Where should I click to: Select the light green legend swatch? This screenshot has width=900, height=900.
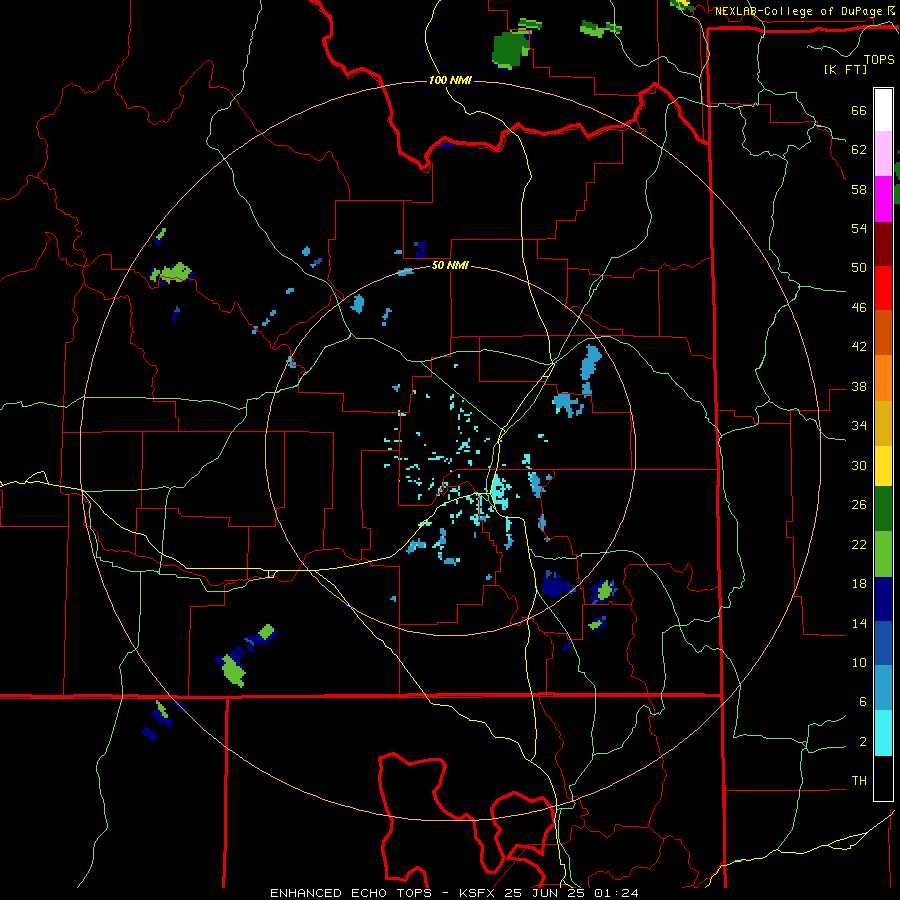tap(883, 554)
